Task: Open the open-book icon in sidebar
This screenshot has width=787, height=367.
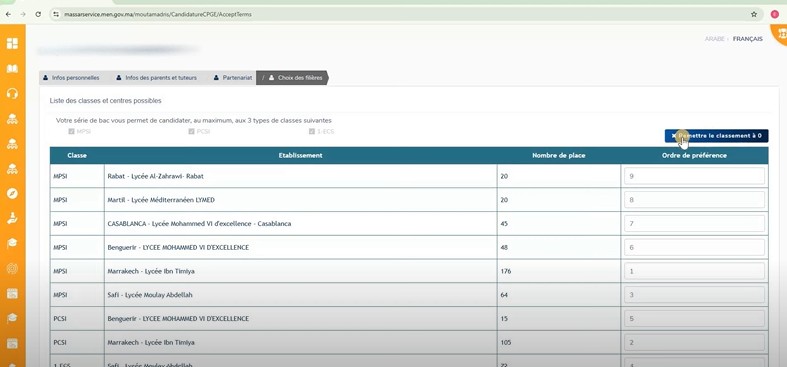Action: coord(12,68)
